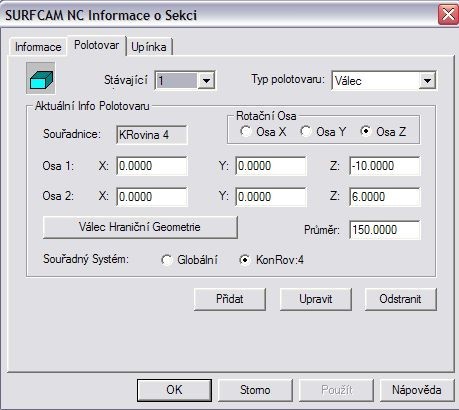The height and width of the screenshot is (410, 459).
Task: Confirm the dialog with OK
Action: (x=174, y=390)
